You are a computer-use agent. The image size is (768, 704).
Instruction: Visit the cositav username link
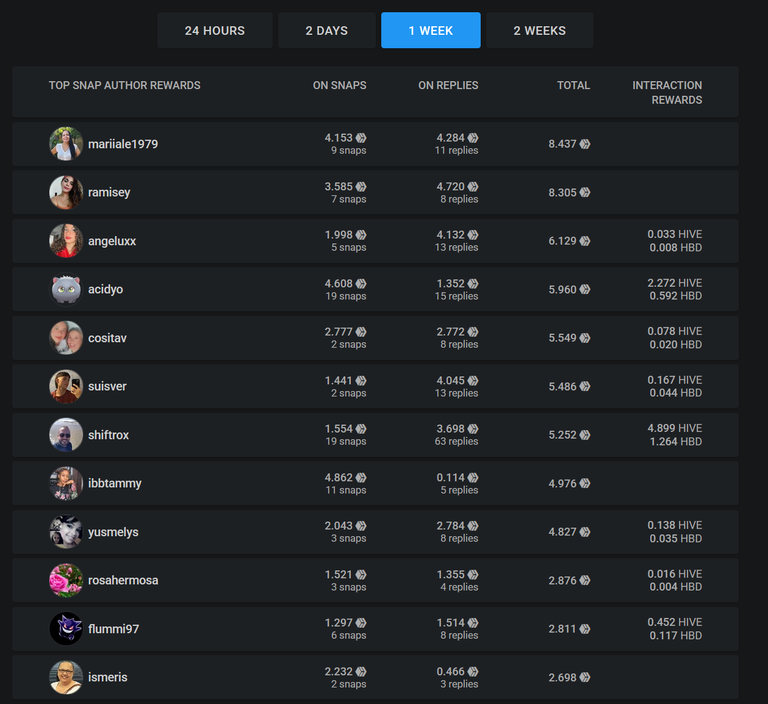pos(107,338)
